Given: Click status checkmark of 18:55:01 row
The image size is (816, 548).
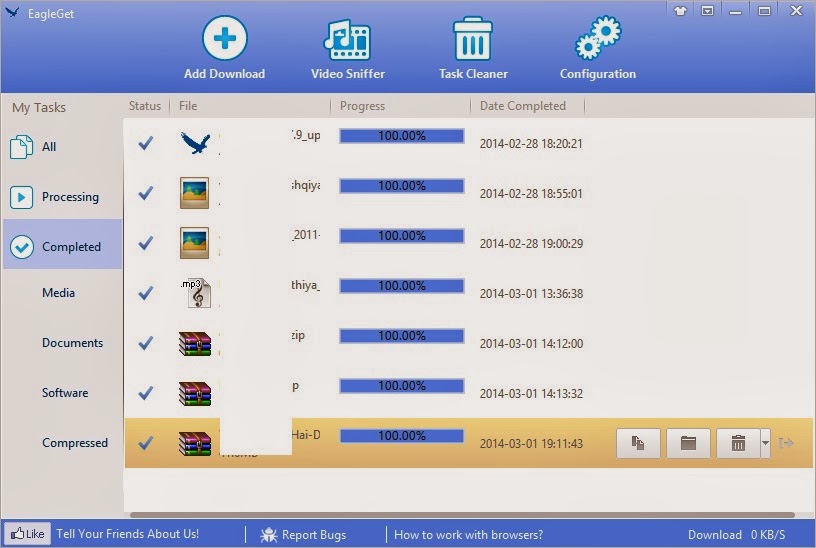Looking at the screenshot, I should tap(146, 193).
